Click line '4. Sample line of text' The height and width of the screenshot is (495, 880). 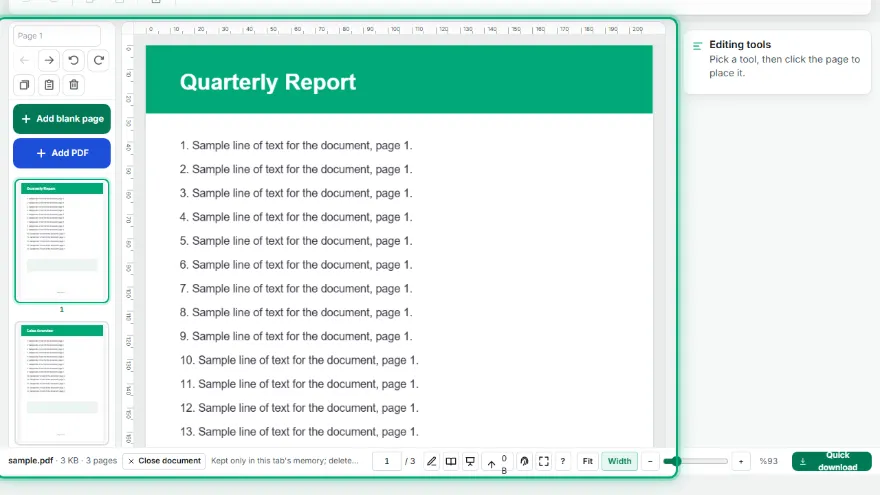click(x=296, y=217)
